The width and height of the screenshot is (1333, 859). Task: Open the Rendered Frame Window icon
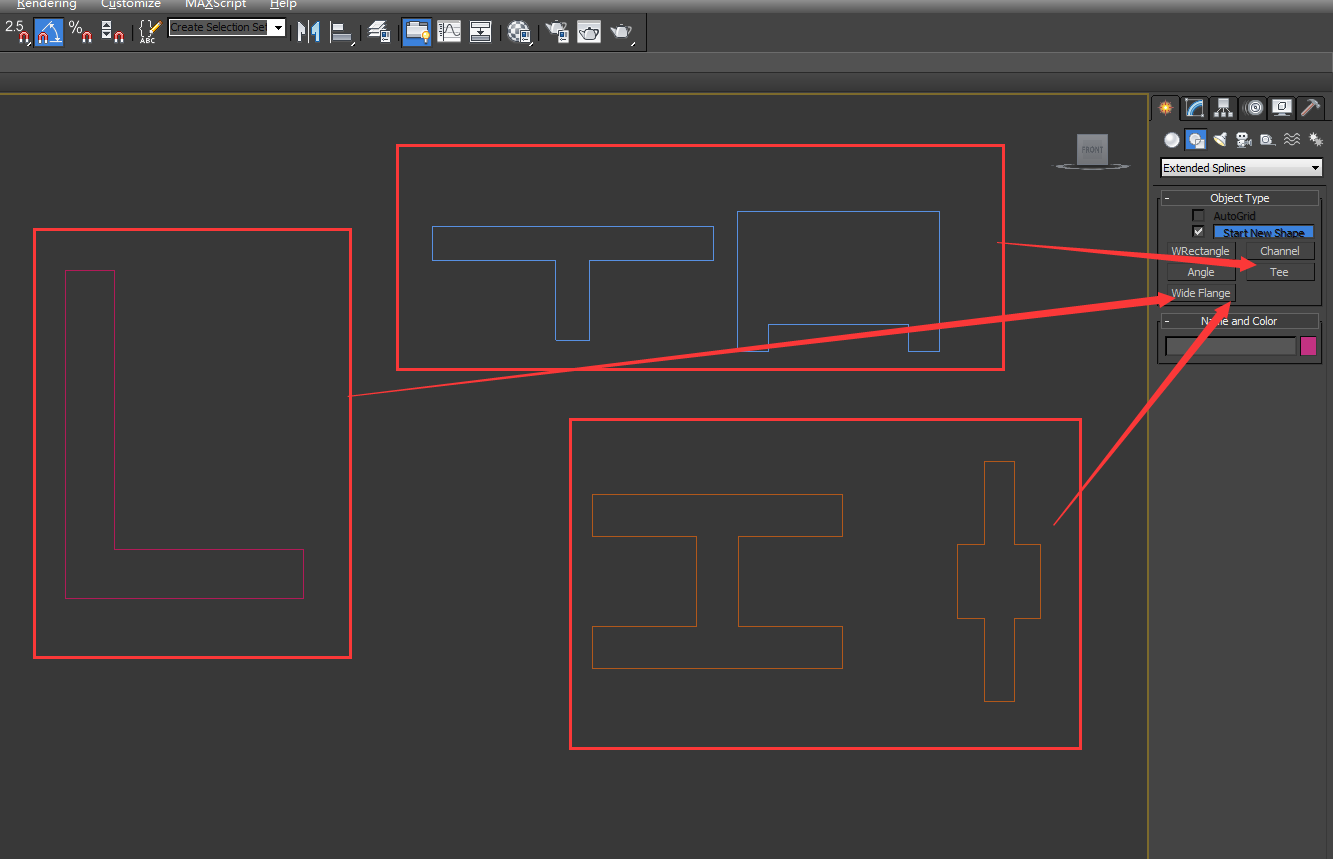click(x=589, y=32)
